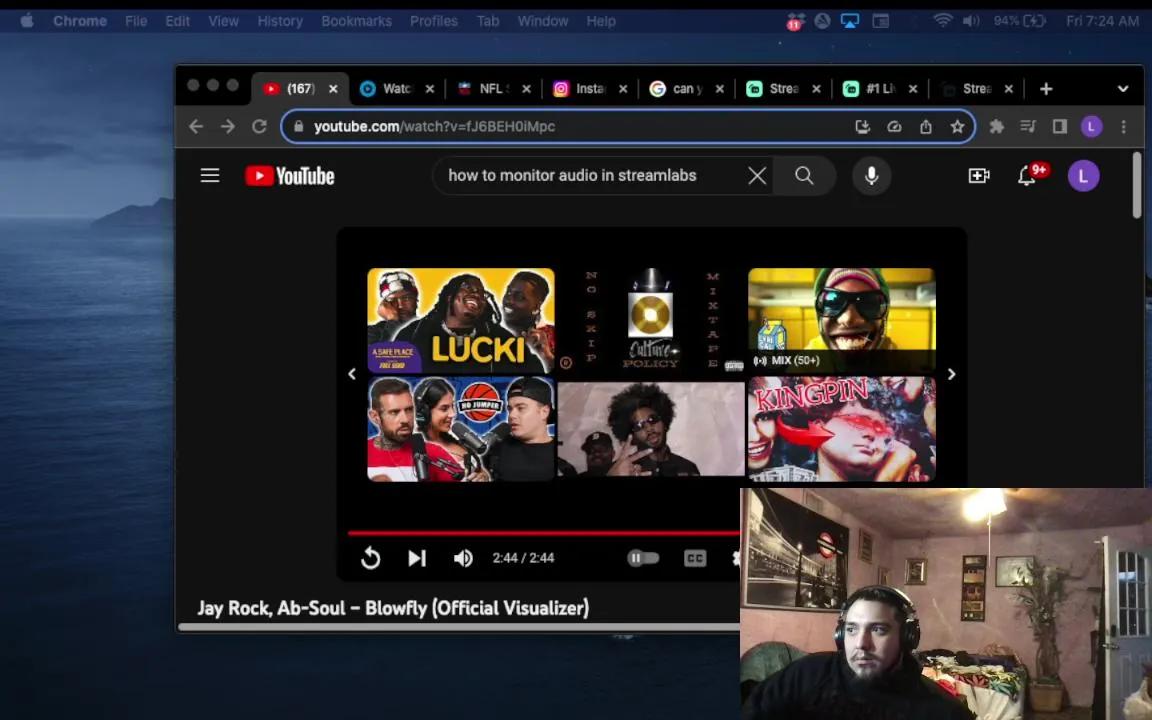The width and height of the screenshot is (1152, 720).
Task: Show previous suggested videos in end screen
Action: point(352,374)
